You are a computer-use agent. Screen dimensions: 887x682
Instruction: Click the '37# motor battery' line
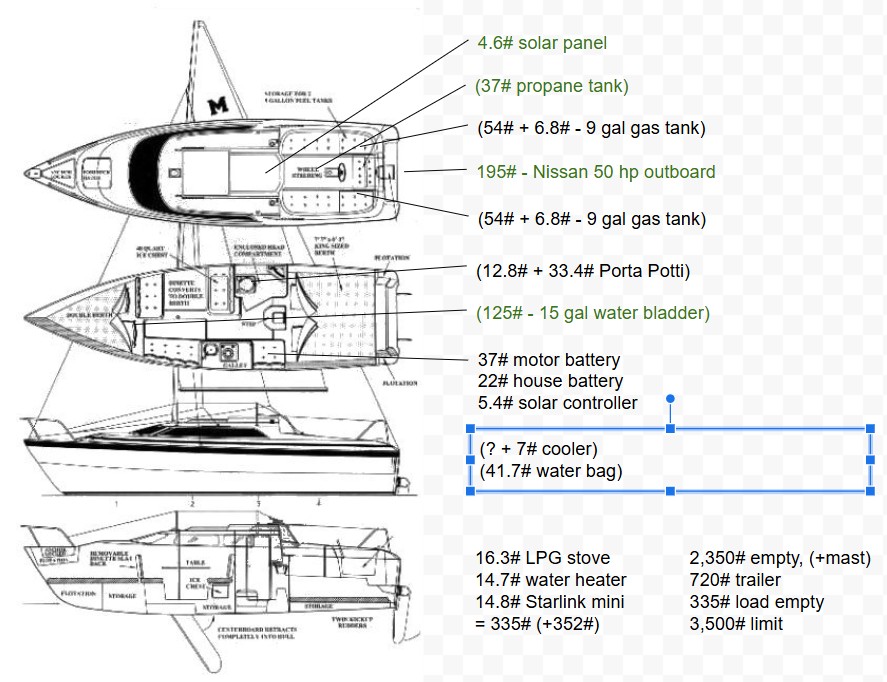(549, 360)
